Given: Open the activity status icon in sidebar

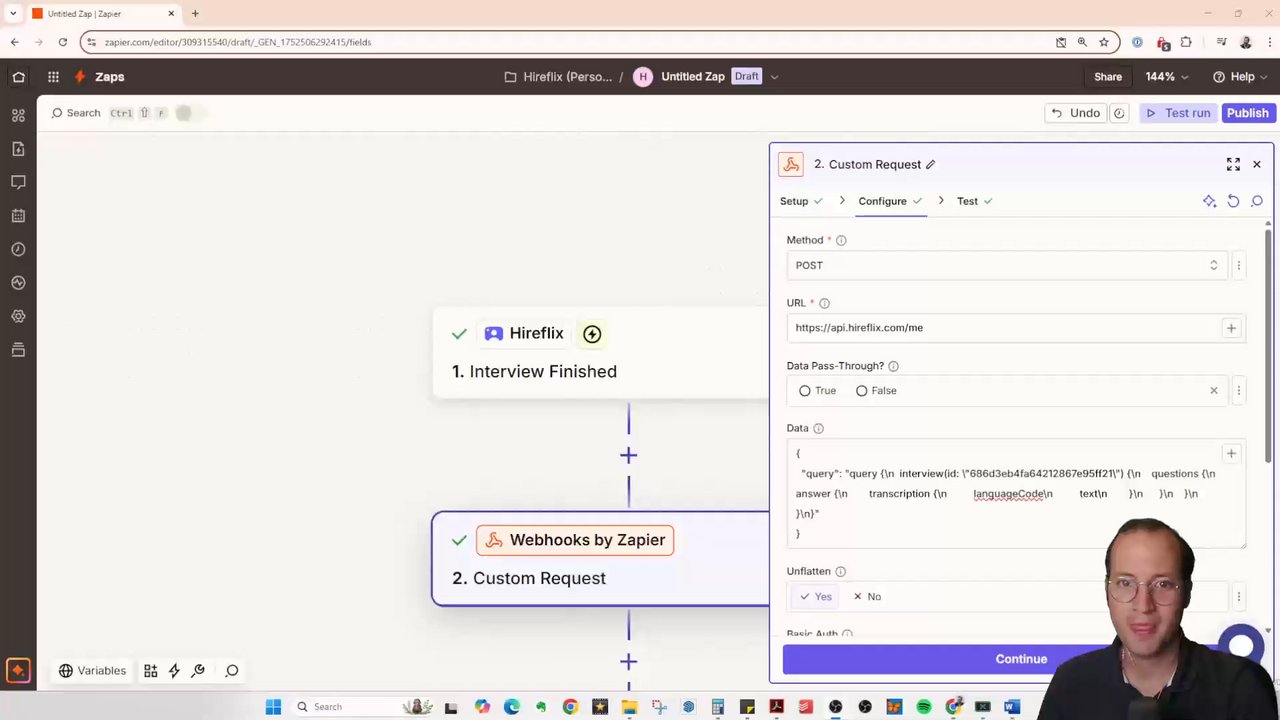Looking at the screenshot, I should [x=18, y=283].
